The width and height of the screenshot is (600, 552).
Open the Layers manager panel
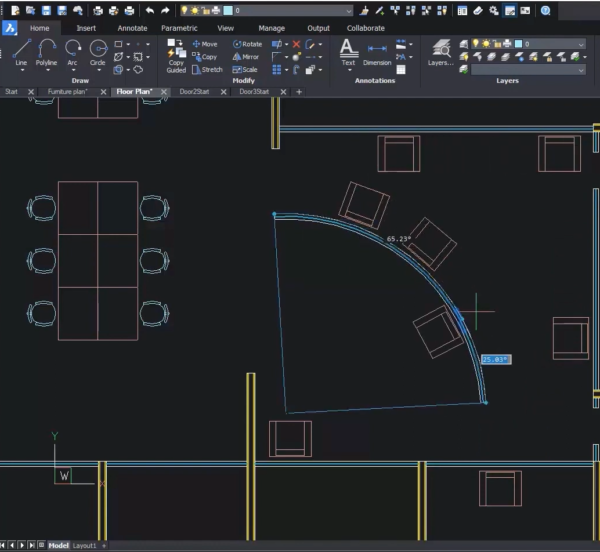click(x=440, y=51)
